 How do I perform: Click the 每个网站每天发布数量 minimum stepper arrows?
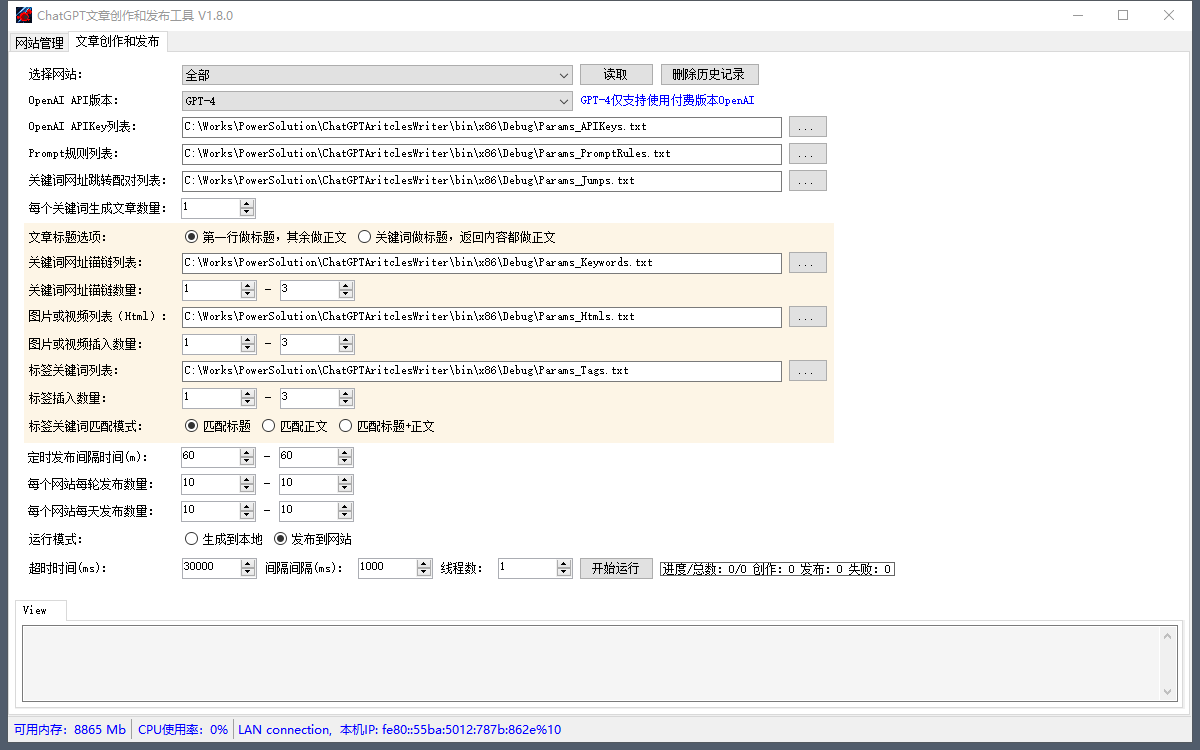247,511
